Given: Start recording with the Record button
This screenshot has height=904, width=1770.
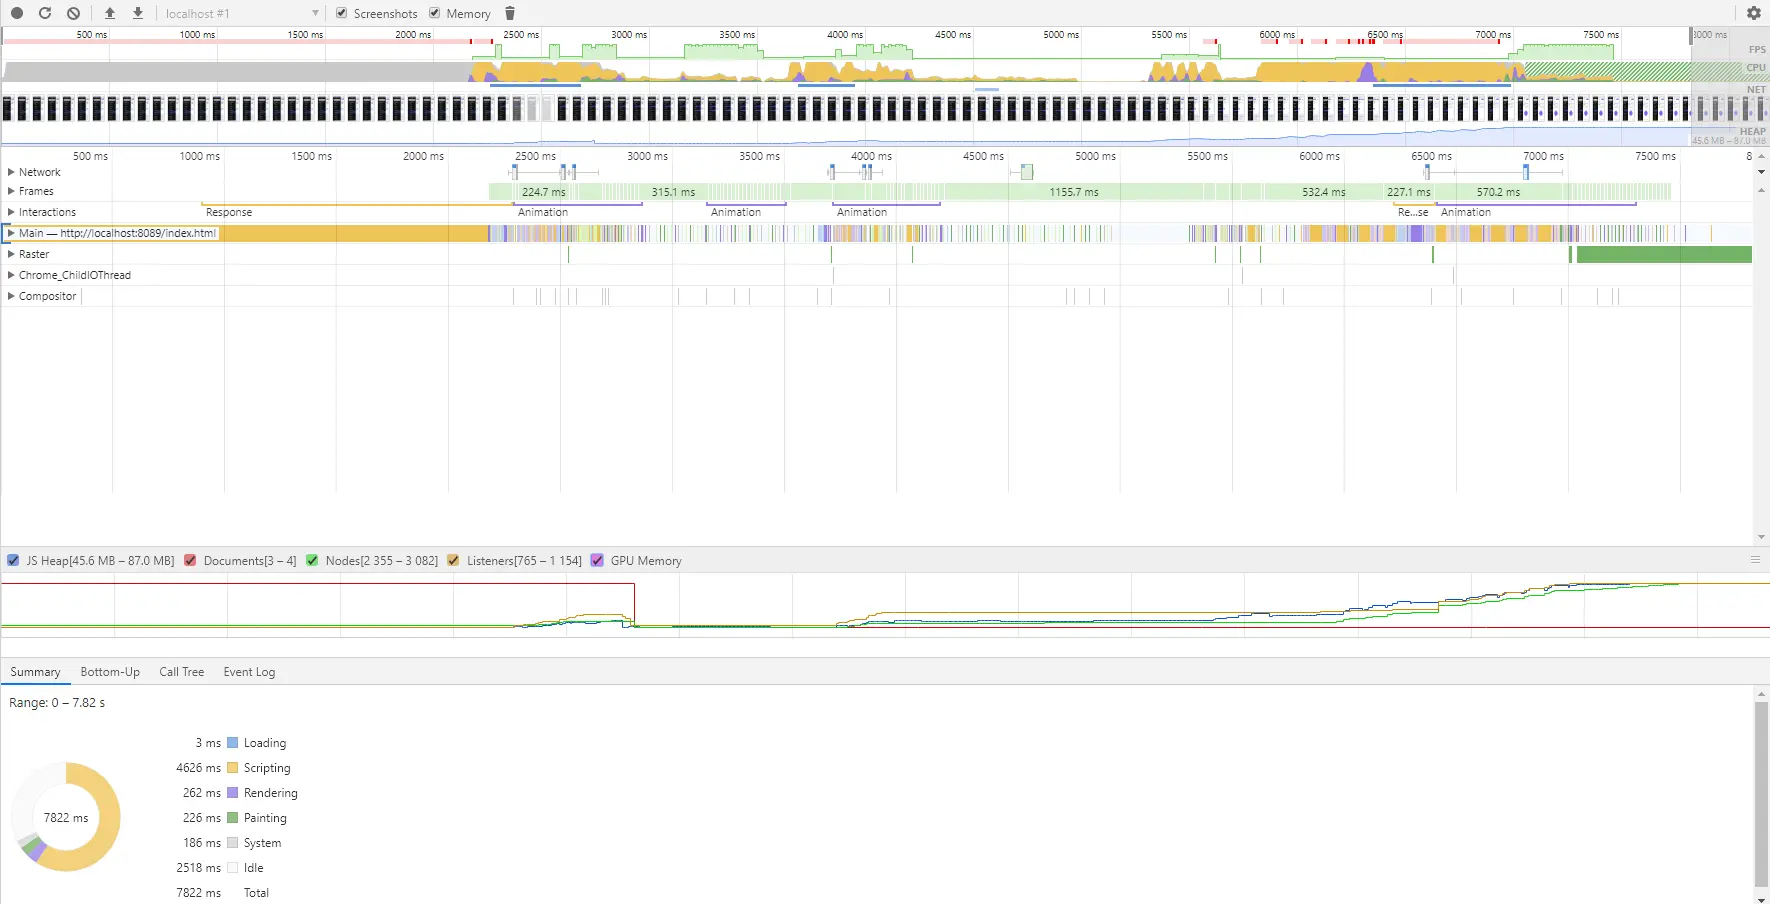Looking at the screenshot, I should 17,13.
